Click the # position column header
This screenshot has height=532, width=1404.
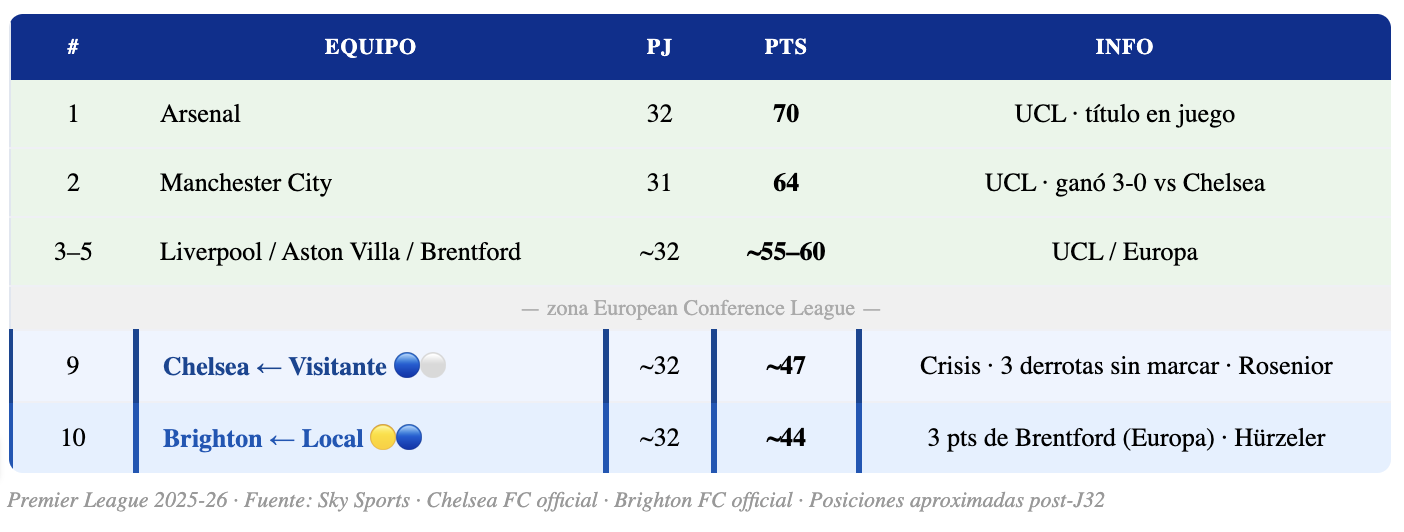(73, 47)
